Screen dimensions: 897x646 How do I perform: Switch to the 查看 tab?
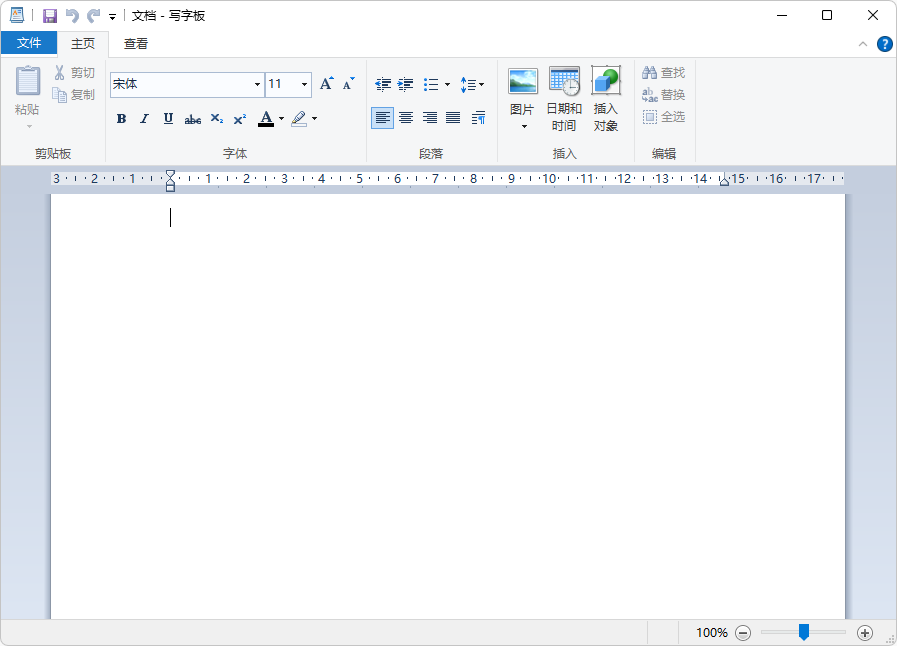point(136,43)
